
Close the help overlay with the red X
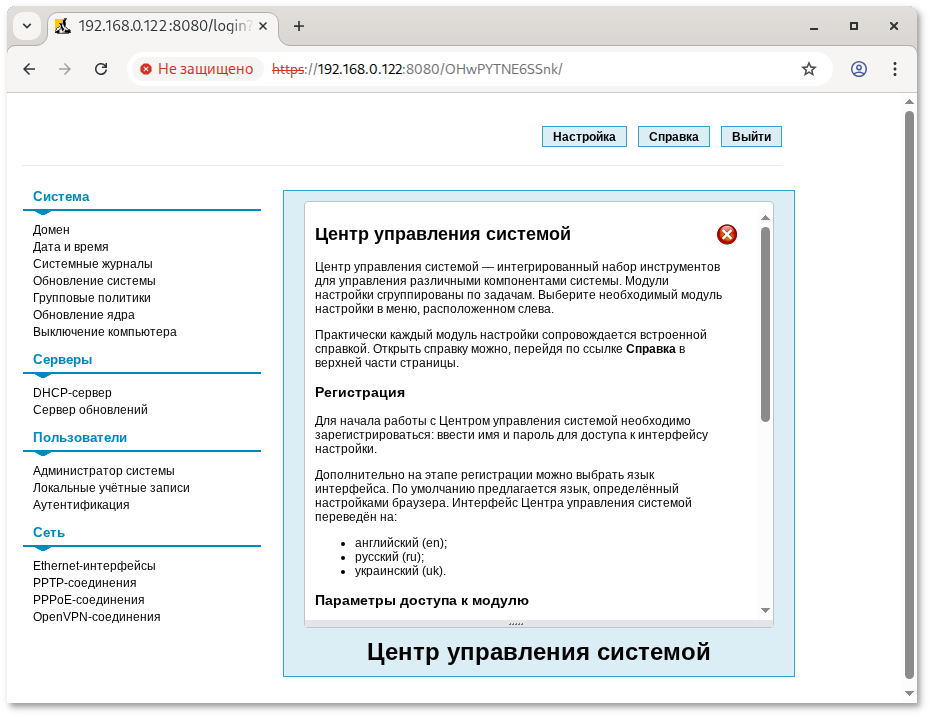[726, 234]
